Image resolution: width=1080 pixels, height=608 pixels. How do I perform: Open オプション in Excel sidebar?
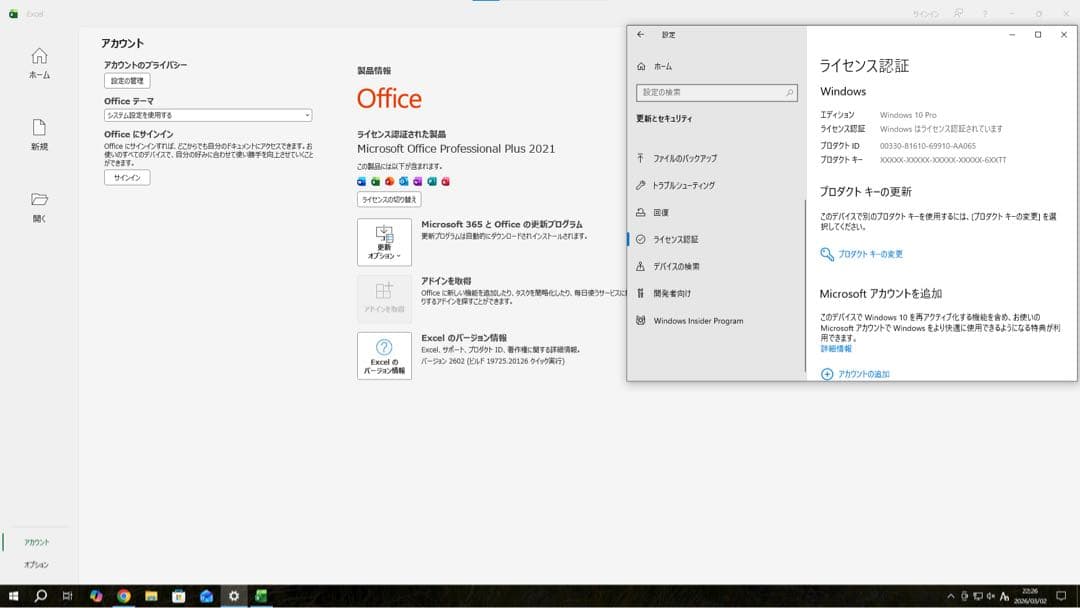coord(37,565)
